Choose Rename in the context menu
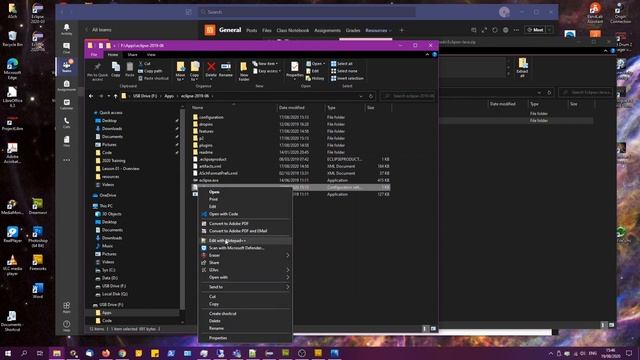640x360 pixels. (x=245, y=328)
